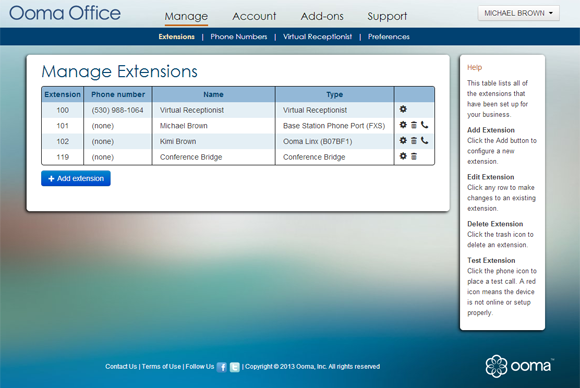This screenshot has width=580, height=388.
Task: Click the Delete Extension help heading
Action: (495, 224)
